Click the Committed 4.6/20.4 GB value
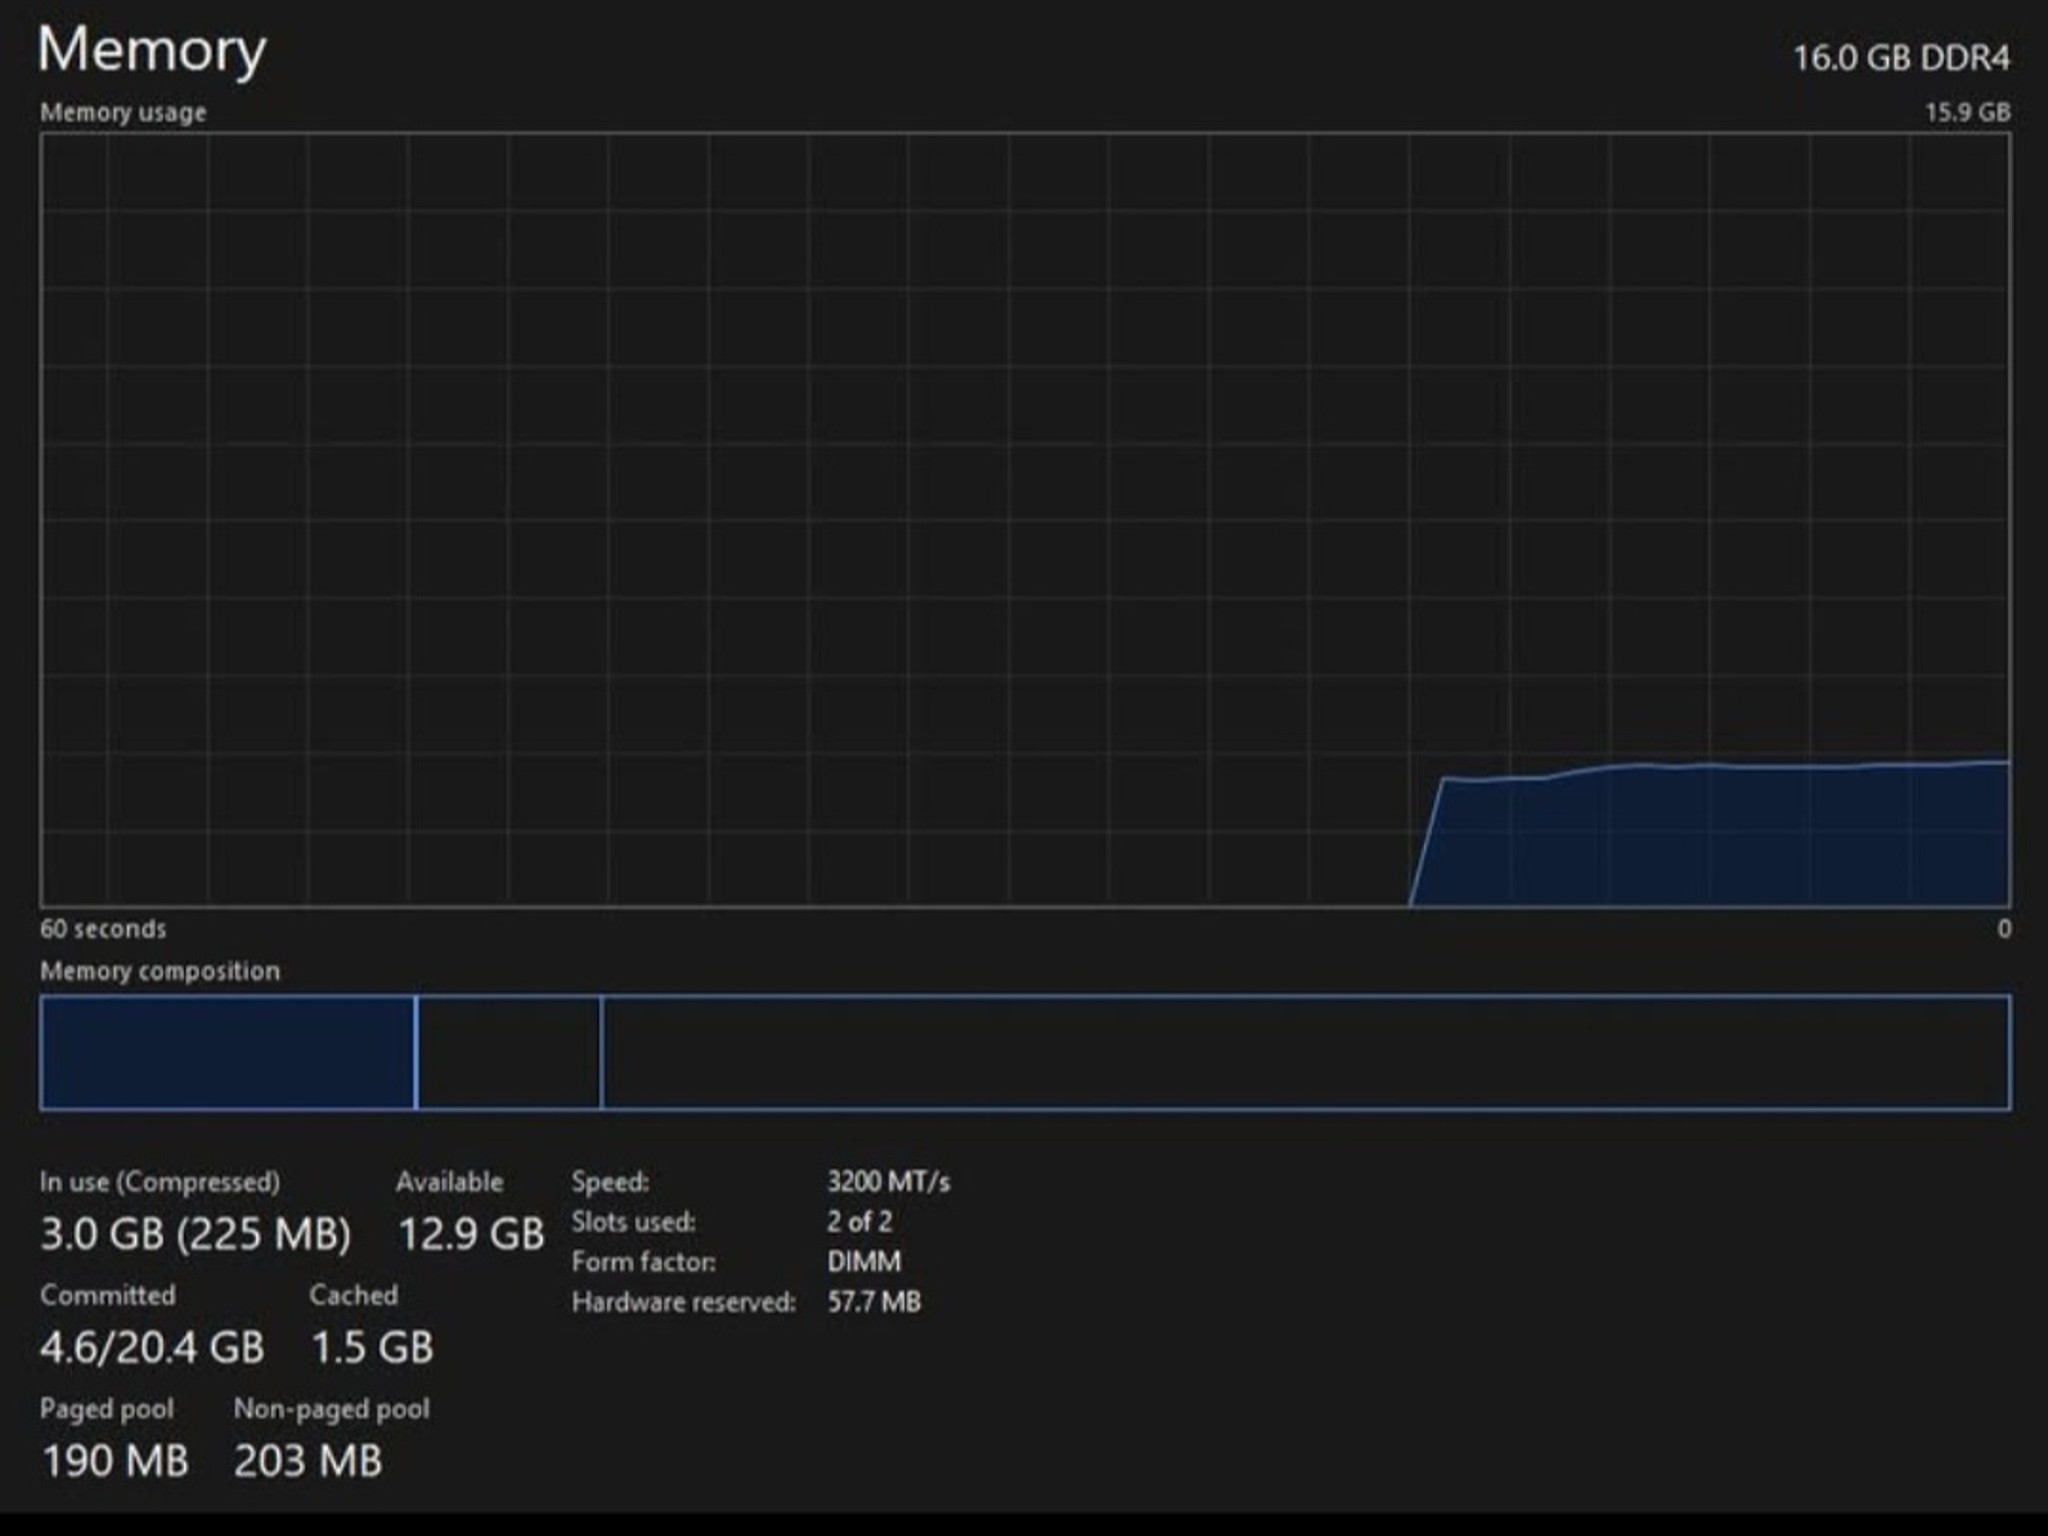 [152, 1347]
